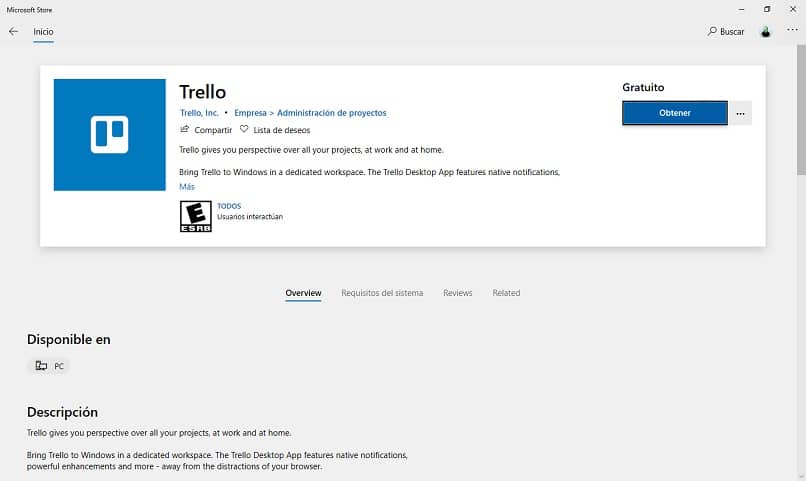The image size is (806, 481).
Task: Open the top-right more options menu
Action: (793, 31)
